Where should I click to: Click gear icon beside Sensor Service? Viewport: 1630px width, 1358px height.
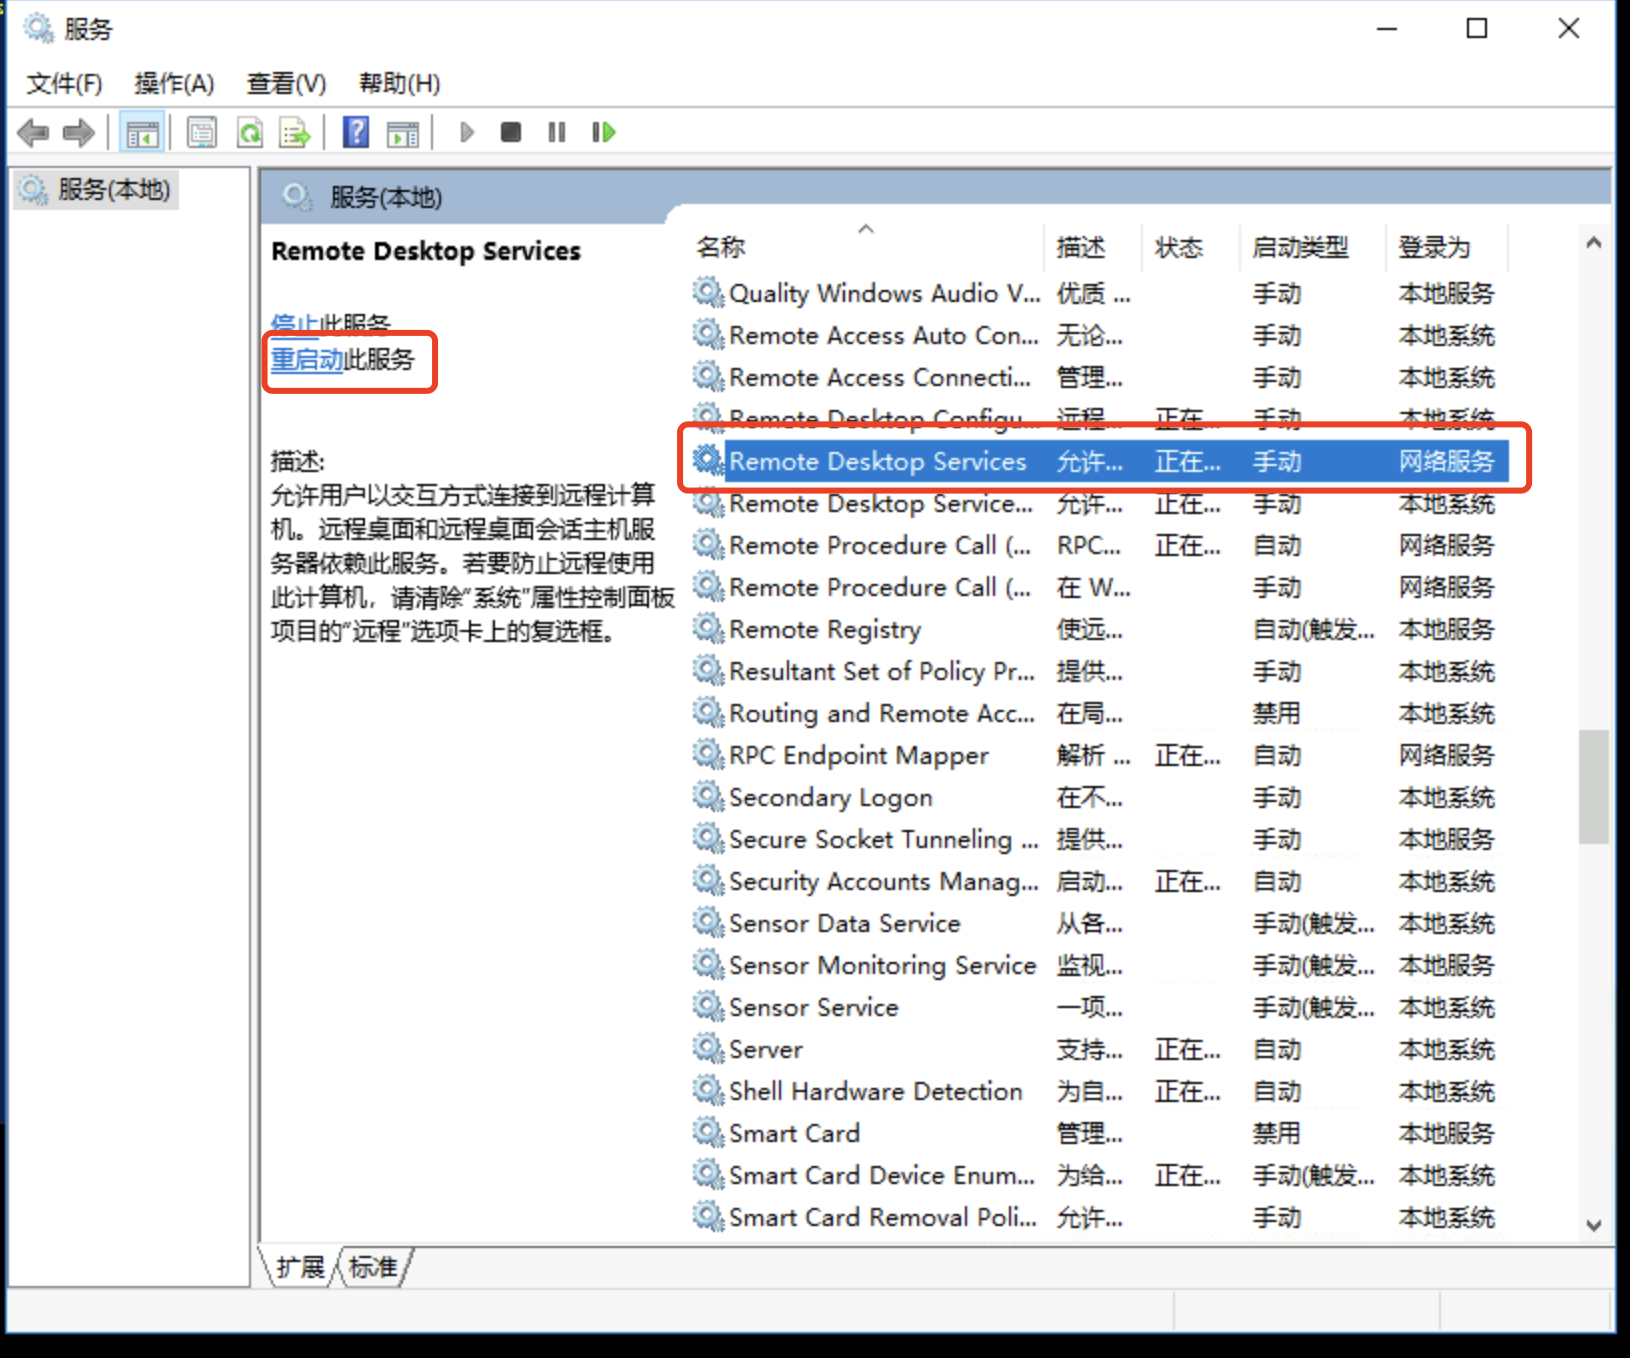click(x=708, y=1007)
